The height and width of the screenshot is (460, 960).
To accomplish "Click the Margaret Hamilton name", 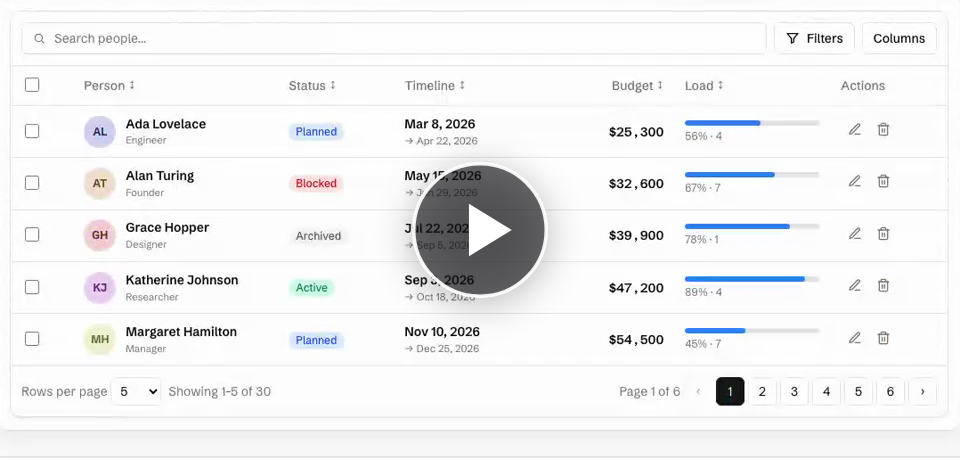I will coord(181,332).
